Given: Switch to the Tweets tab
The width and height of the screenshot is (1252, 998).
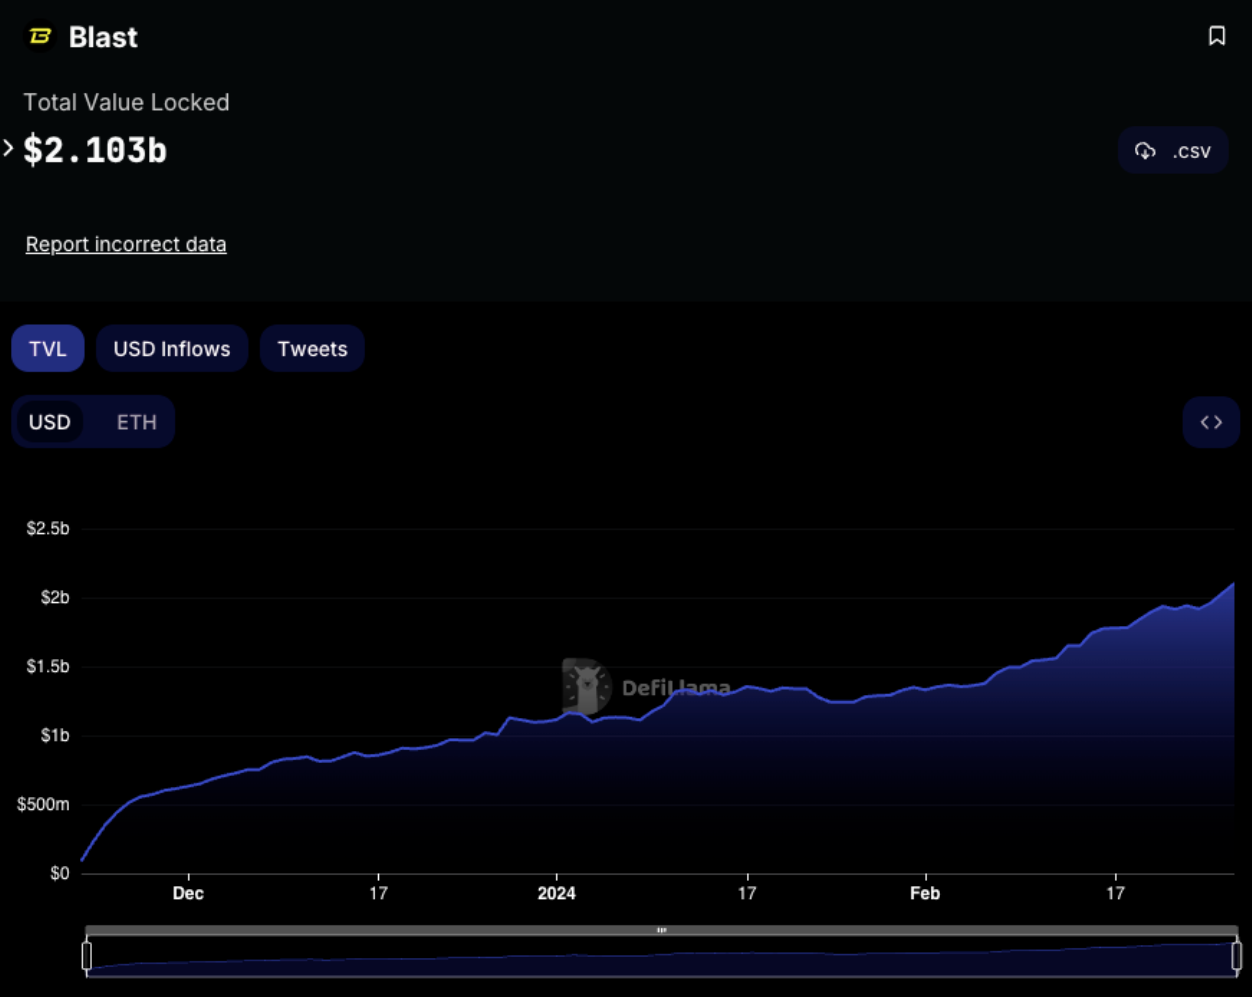Looking at the screenshot, I should pos(312,348).
